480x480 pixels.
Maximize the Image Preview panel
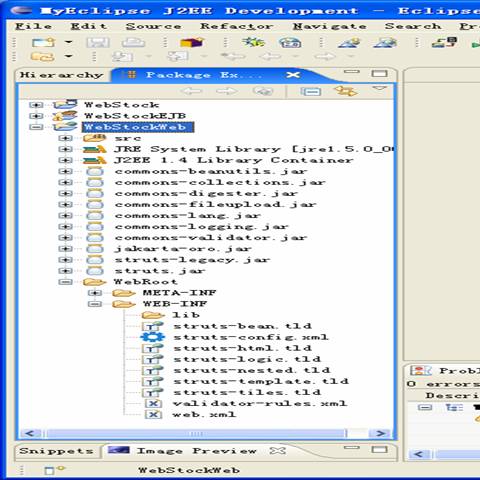tap(379, 449)
